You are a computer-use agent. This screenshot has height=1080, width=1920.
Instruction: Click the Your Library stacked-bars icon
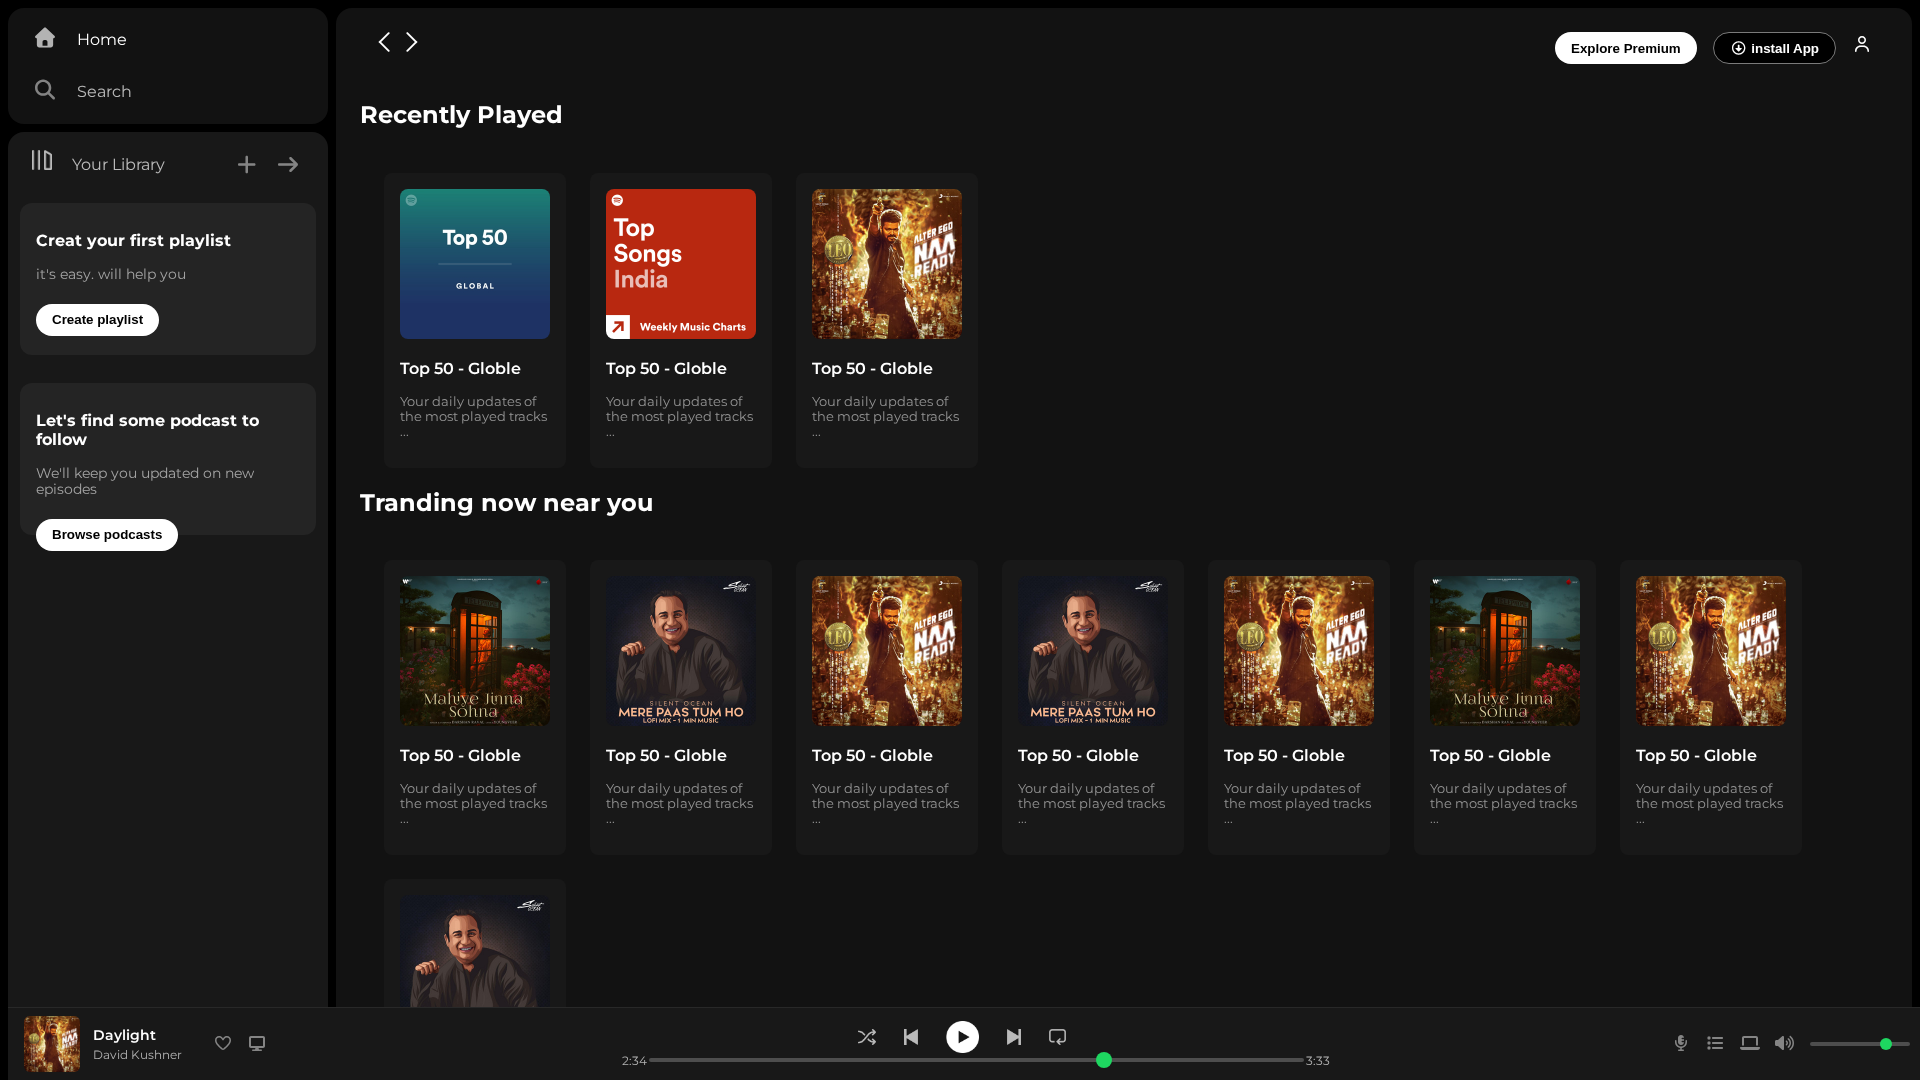click(x=41, y=160)
